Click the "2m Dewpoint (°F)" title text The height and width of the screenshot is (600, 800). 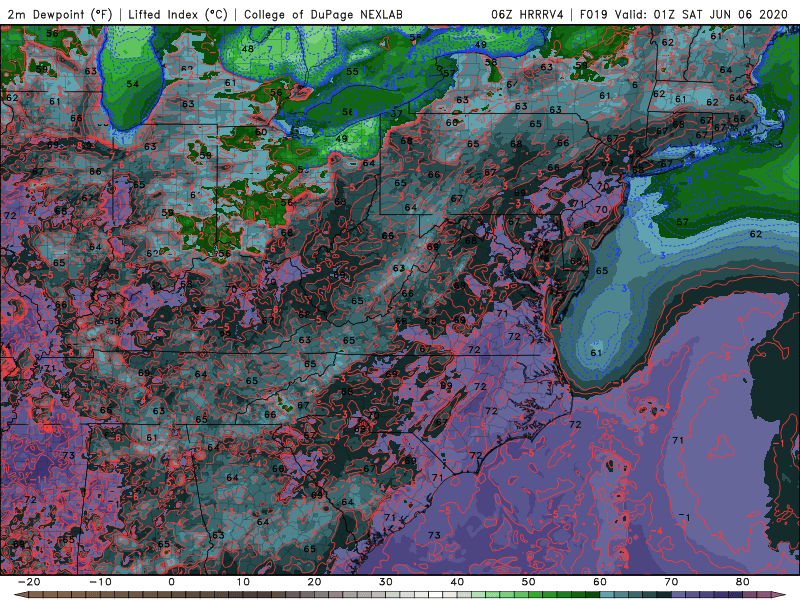point(60,15)
